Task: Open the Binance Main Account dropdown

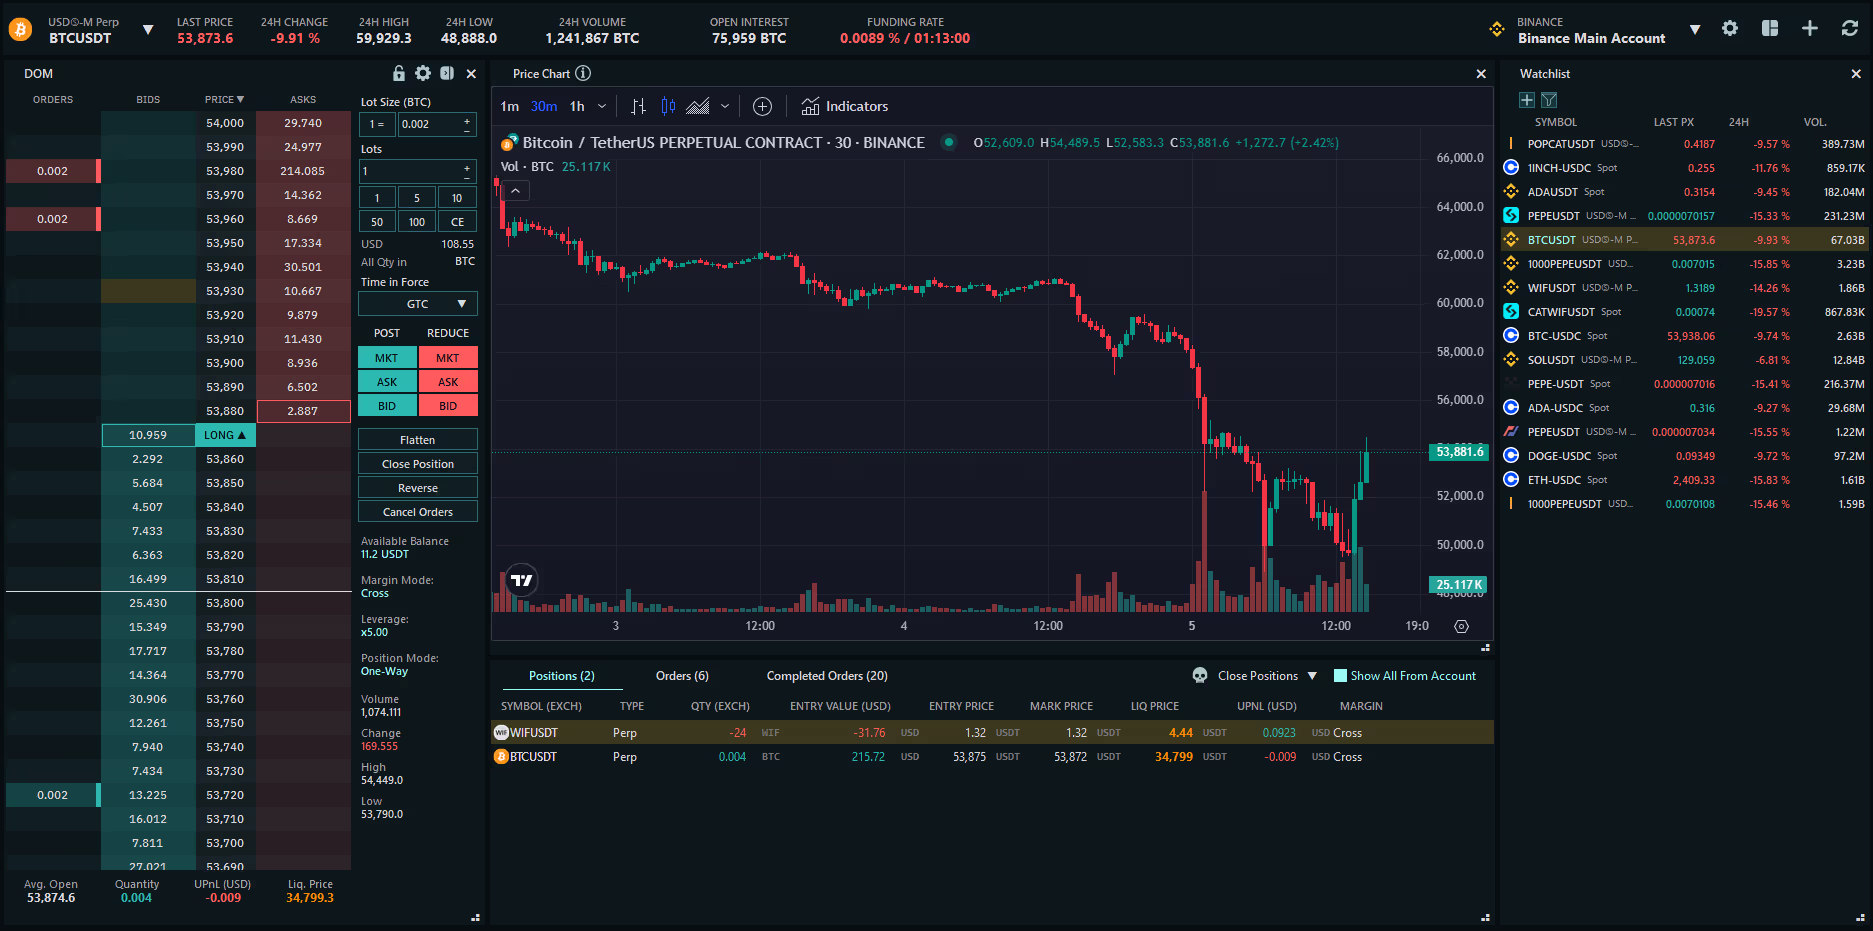Action: click(1695, 30)
